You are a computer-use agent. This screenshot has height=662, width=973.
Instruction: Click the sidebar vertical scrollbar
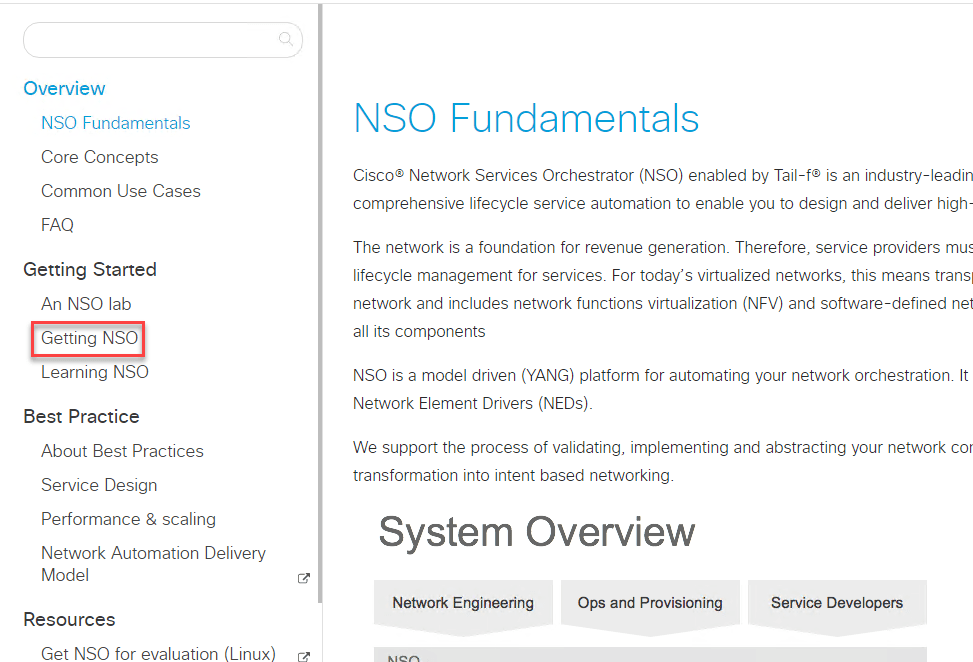pos(320,300)
